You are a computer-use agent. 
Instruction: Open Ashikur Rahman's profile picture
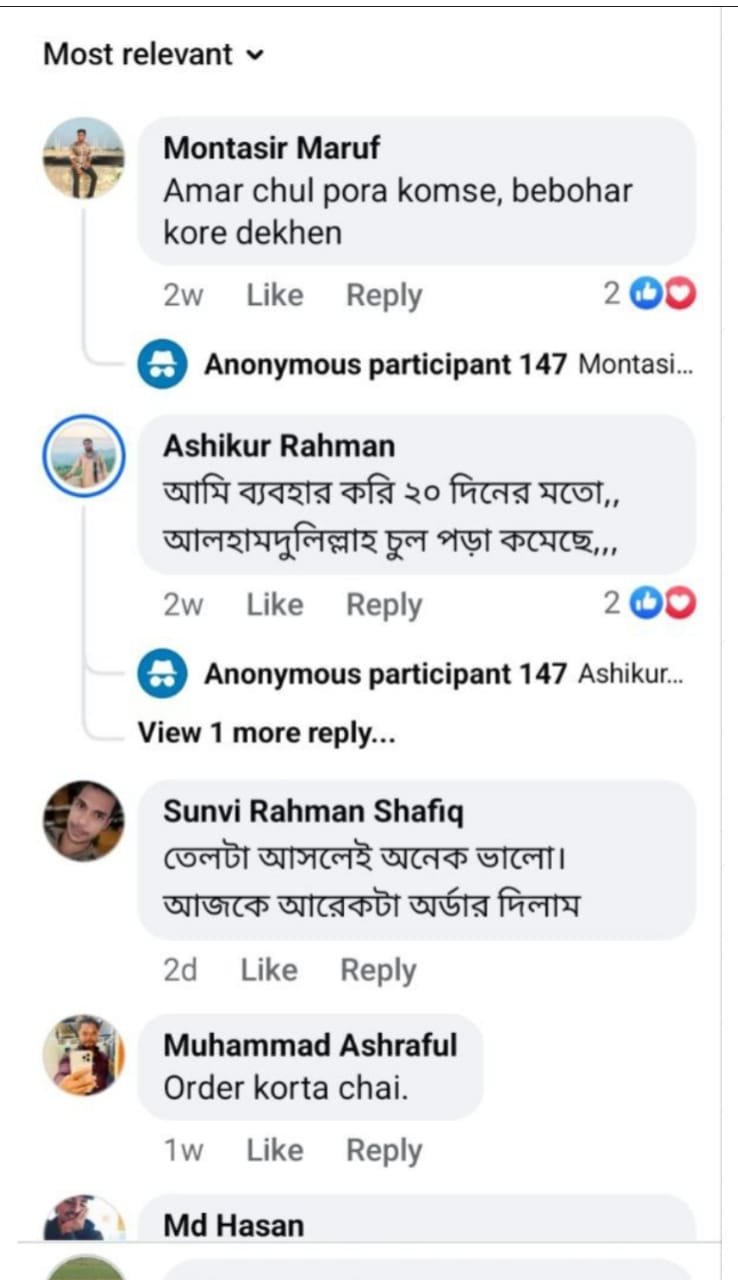tap(83, 456)
